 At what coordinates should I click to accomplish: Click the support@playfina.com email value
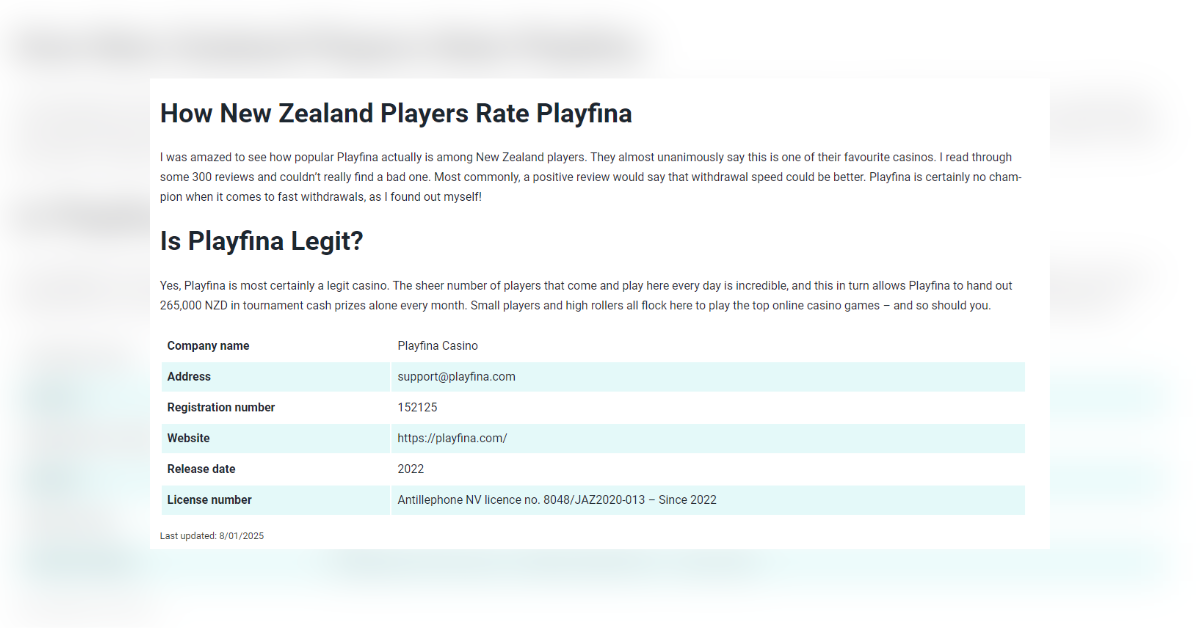[457, 377]
